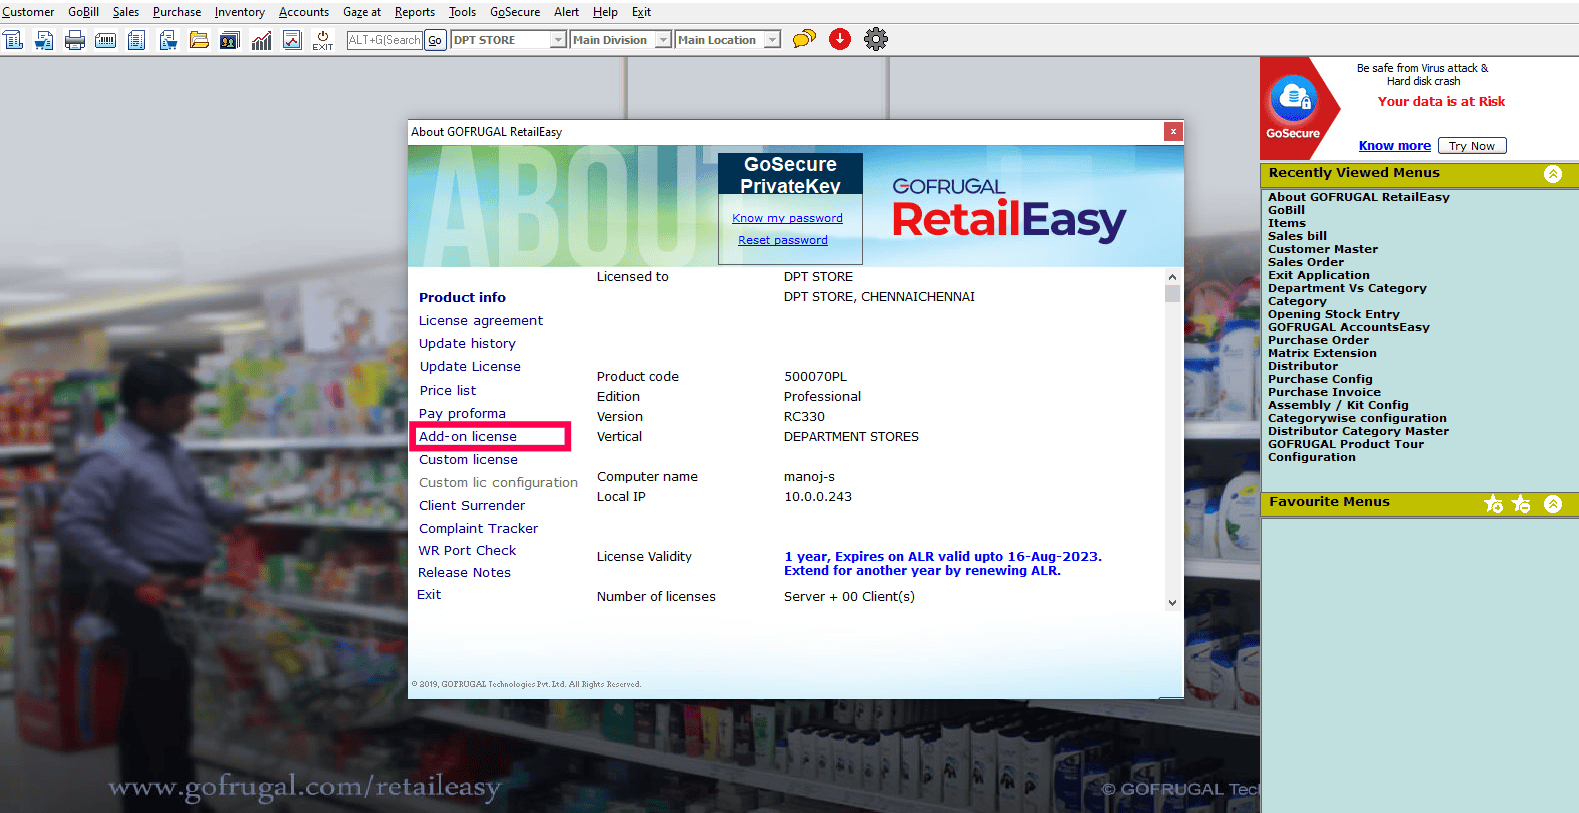The image size is (1579, 813).
Task: Open Sales bill from recently viewed
Action: pos(1297,236)
